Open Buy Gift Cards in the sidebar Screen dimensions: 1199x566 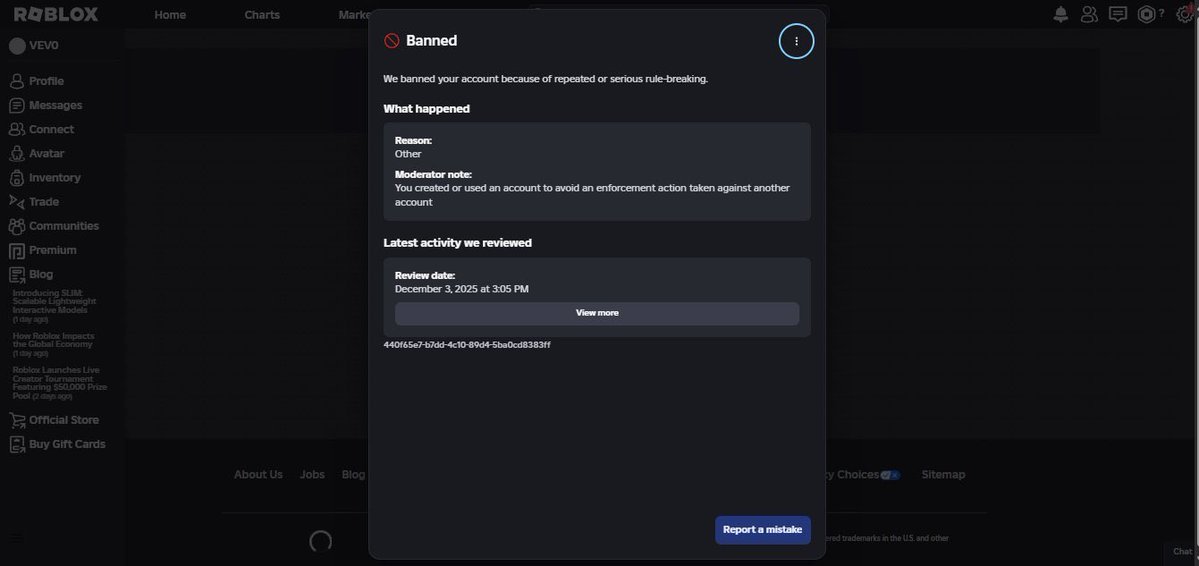(57, 444)
